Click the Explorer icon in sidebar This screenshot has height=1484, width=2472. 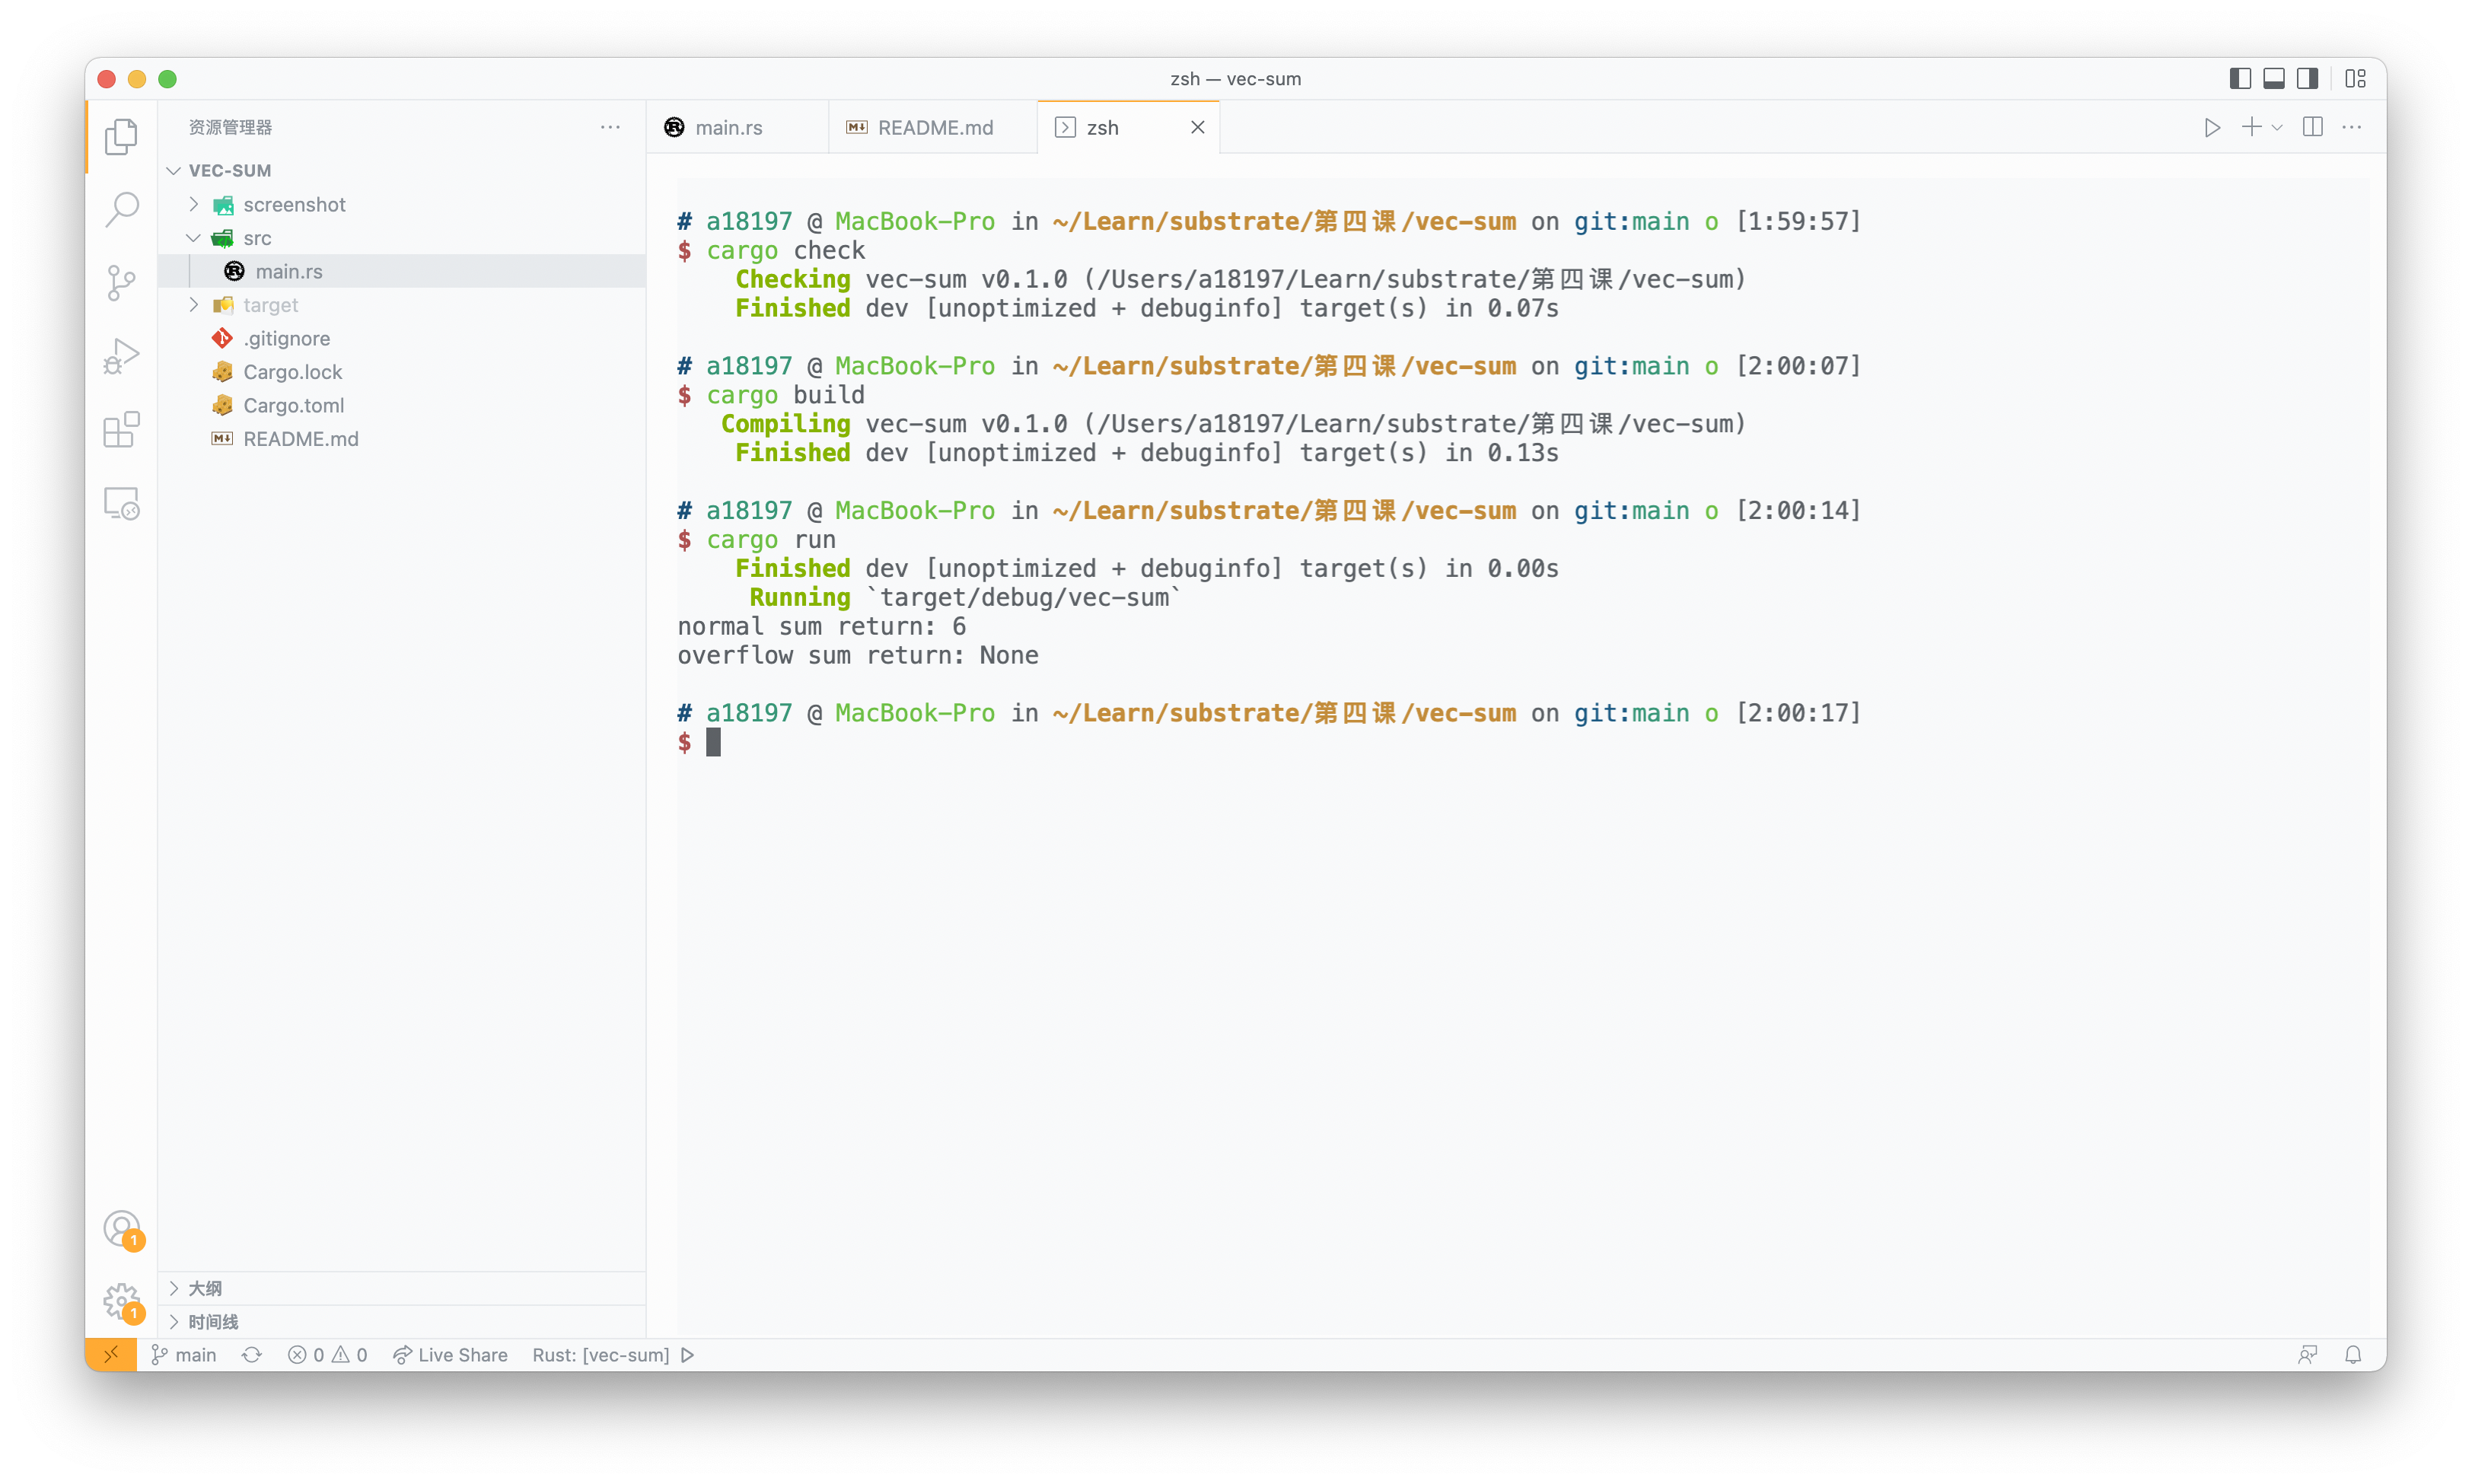123,136
